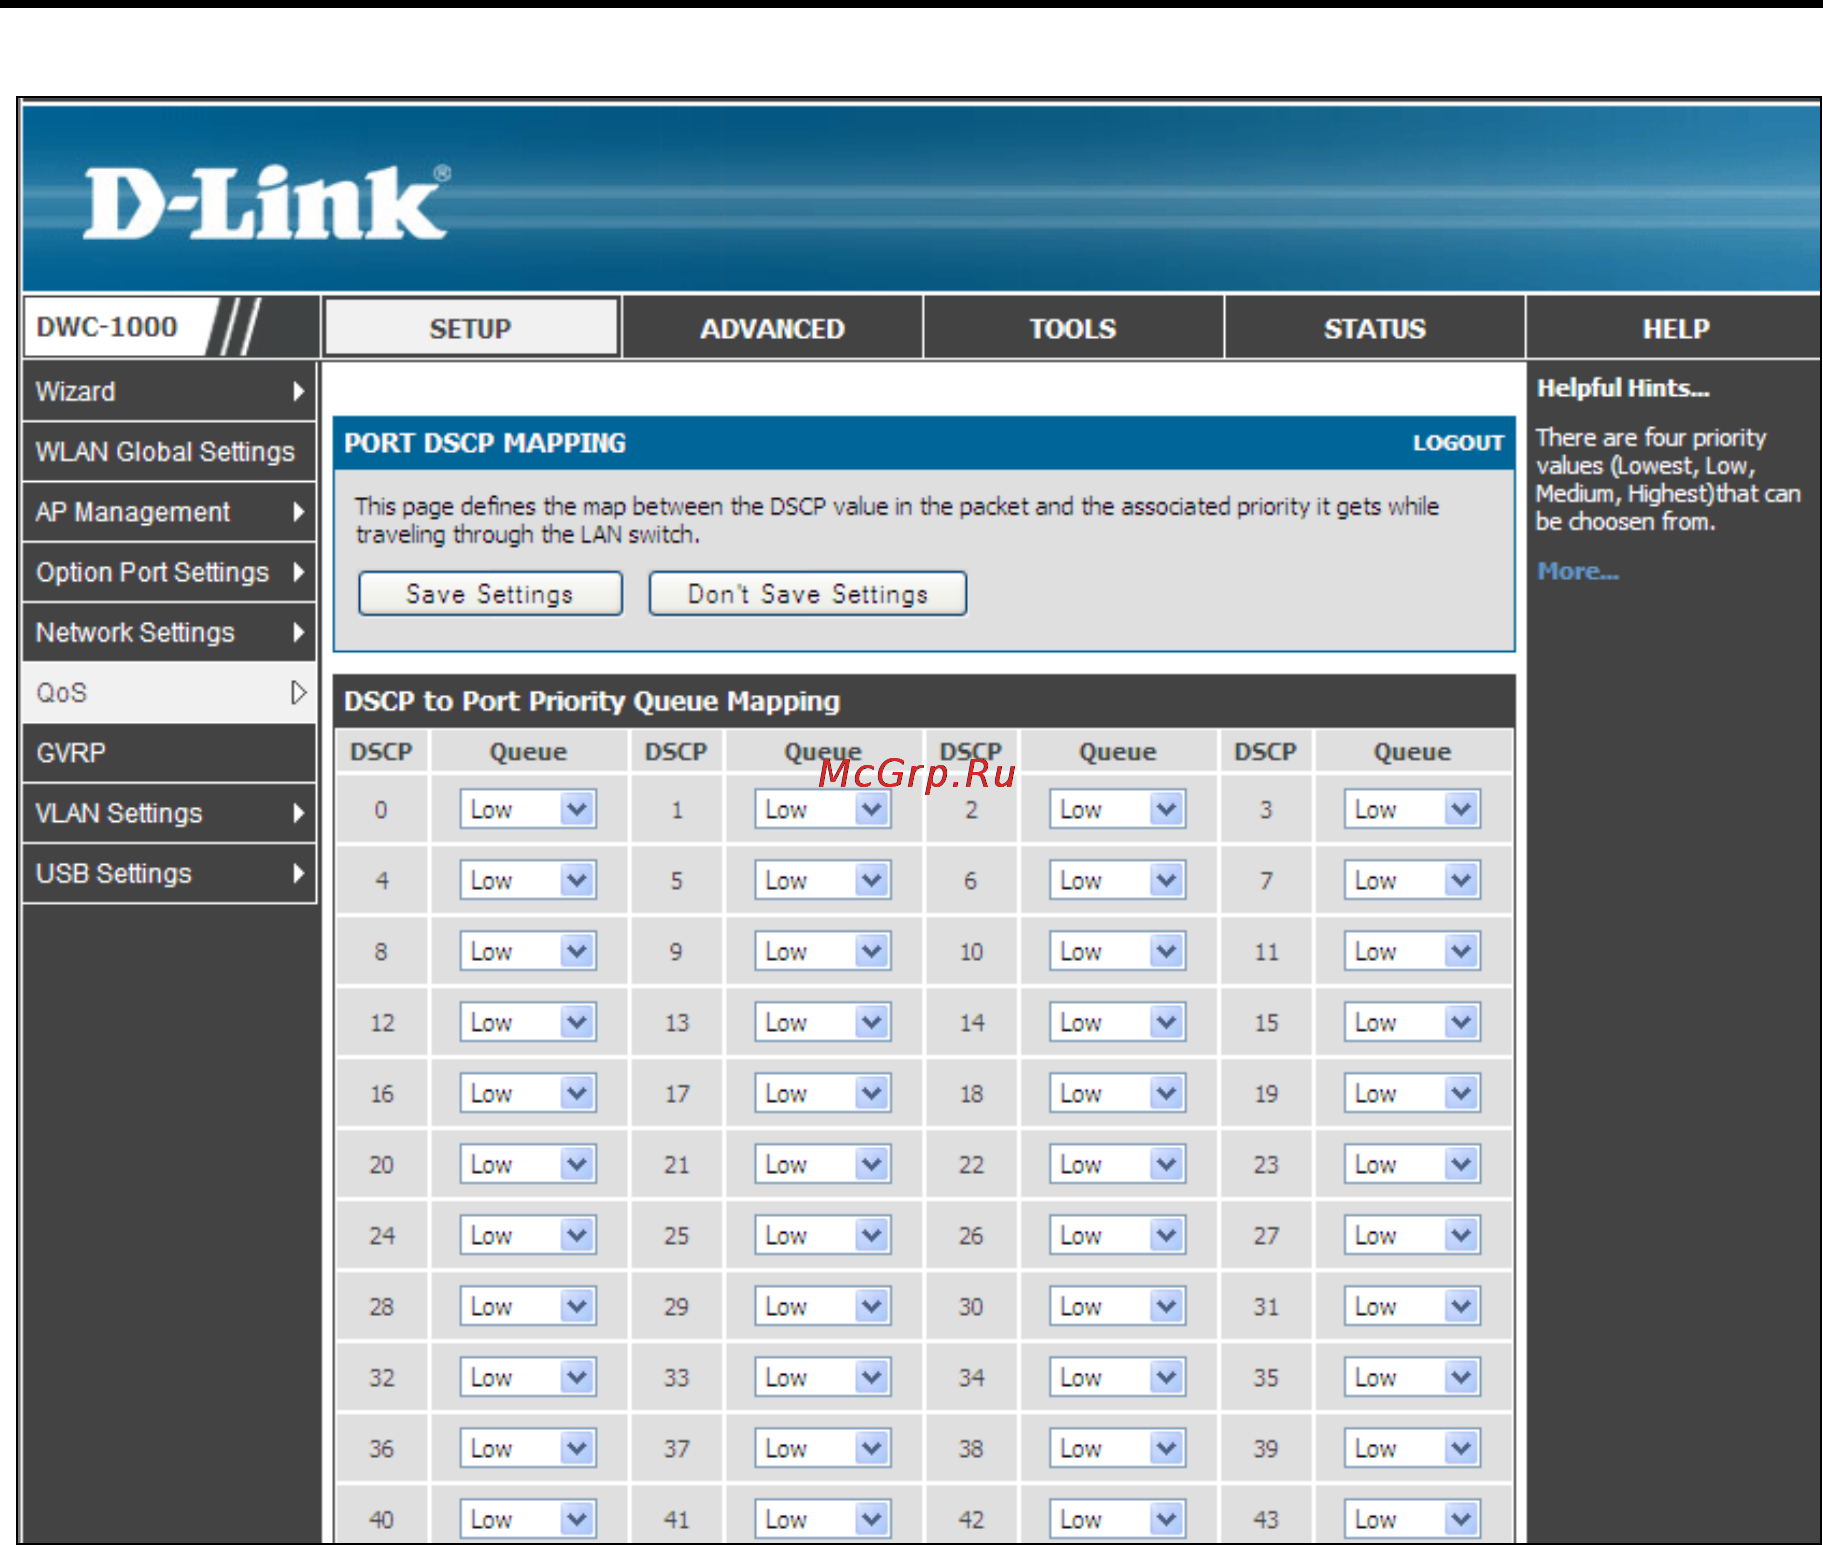The height and width of the screenshot is (1545, 1823).
Task: Switch to the ADVANCED tab
Action: point(772,328)
